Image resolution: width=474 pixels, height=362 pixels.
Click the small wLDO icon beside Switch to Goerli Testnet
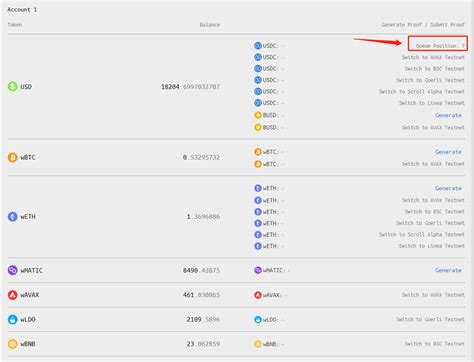point(258,320)
